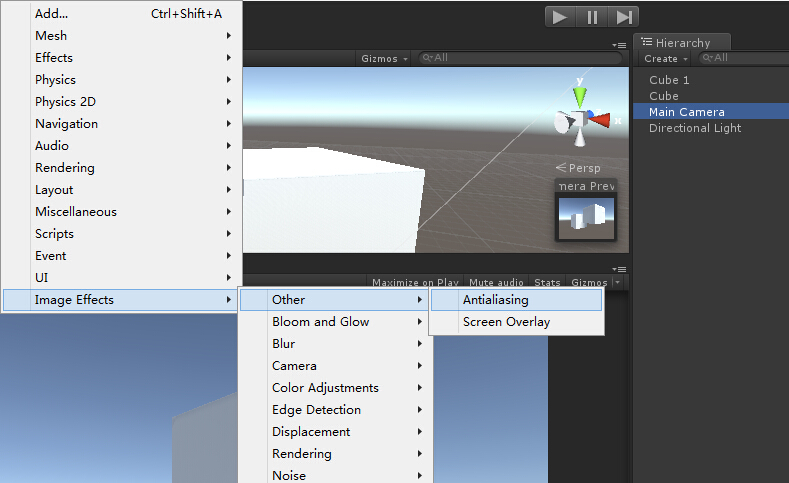This screenshot has width=789, height=483.
Task: Choose the Screen Overlay image effect
Action: coord(517,322)
